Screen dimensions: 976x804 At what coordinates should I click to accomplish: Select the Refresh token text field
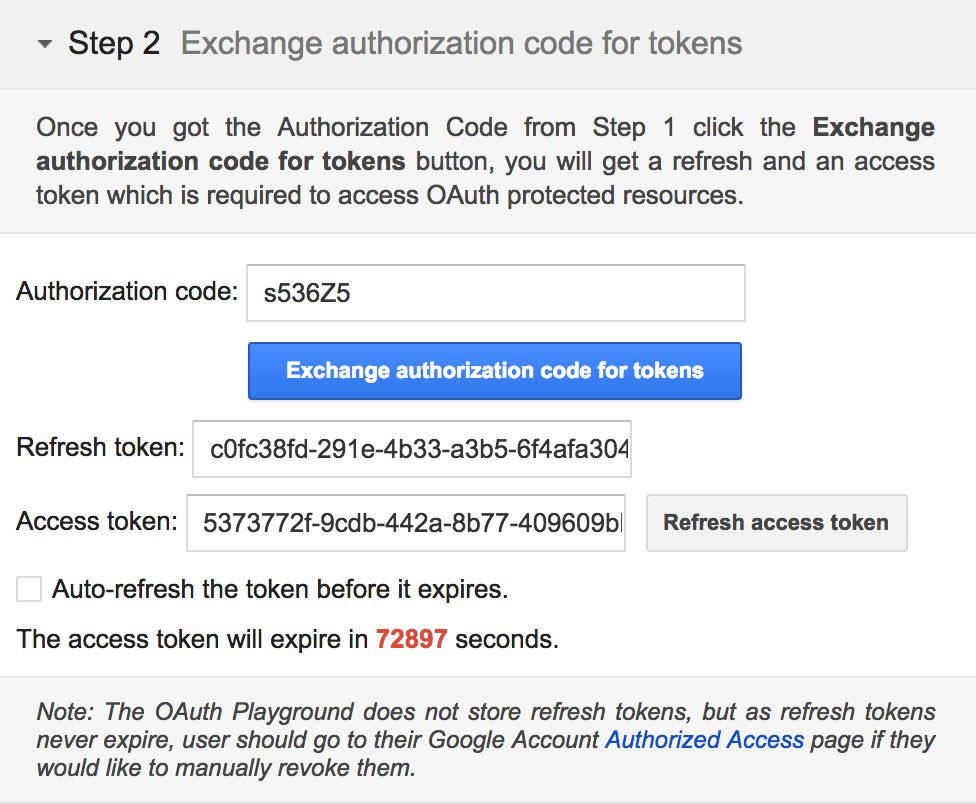coord(411,449)
